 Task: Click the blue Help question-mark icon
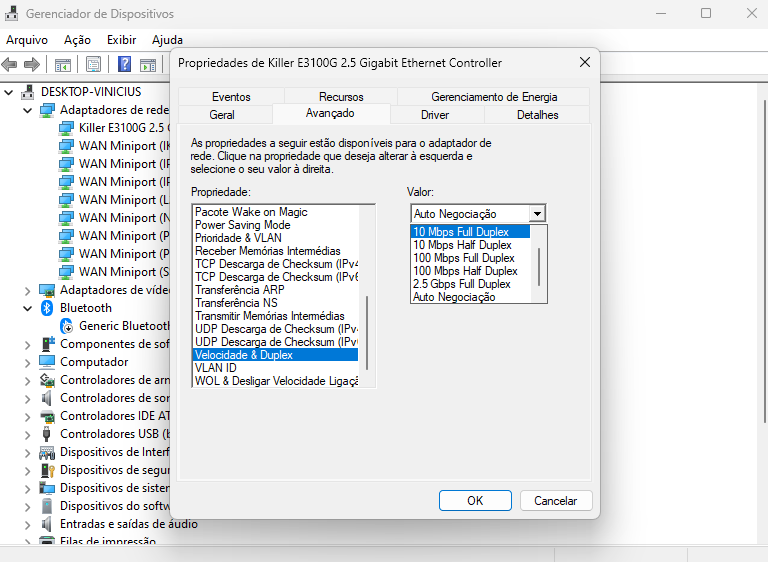(124, 64)
